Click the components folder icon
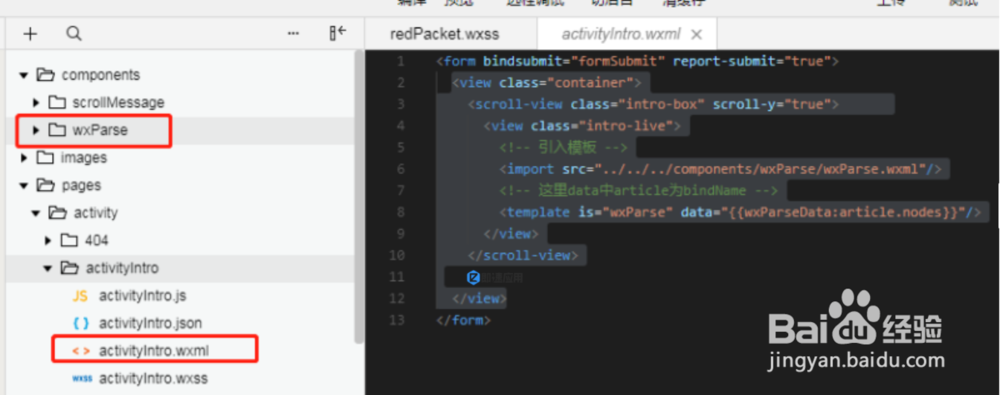Screen dimensions: 1000x395 pos(45,75)
